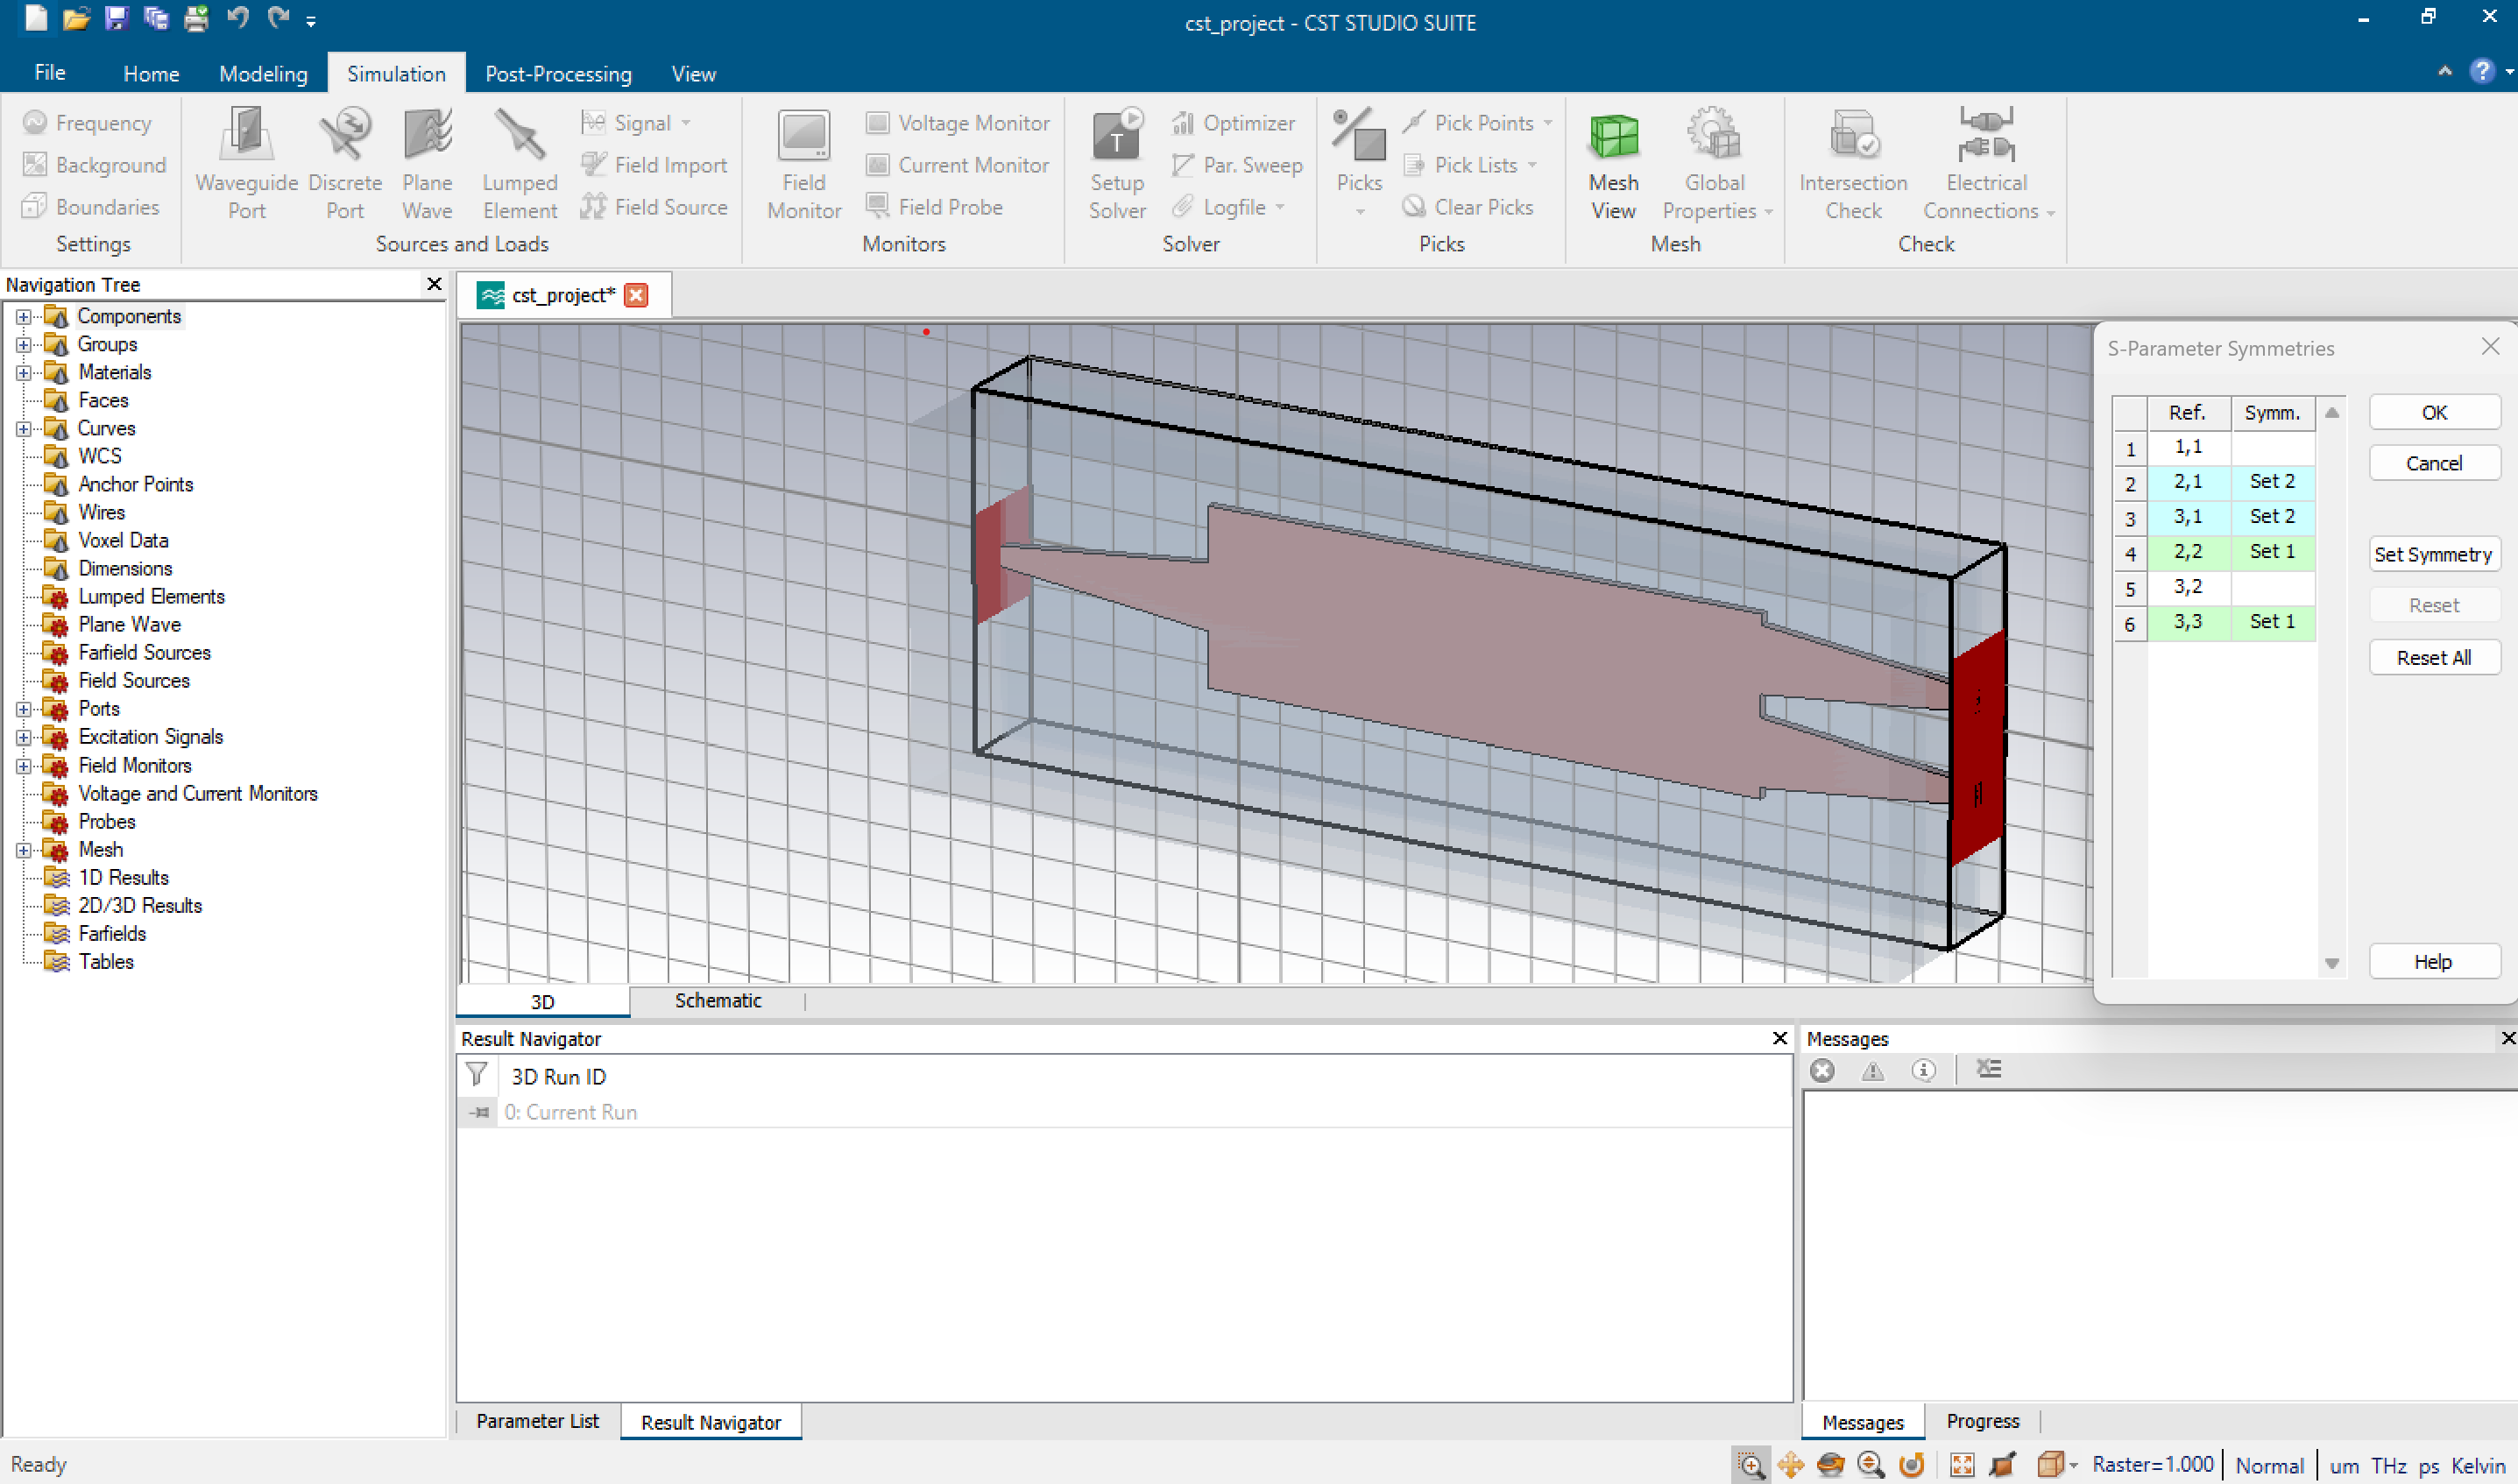Switch to the Schematic tab
Screen dimensions: 2518x1484
(718, 1000)
